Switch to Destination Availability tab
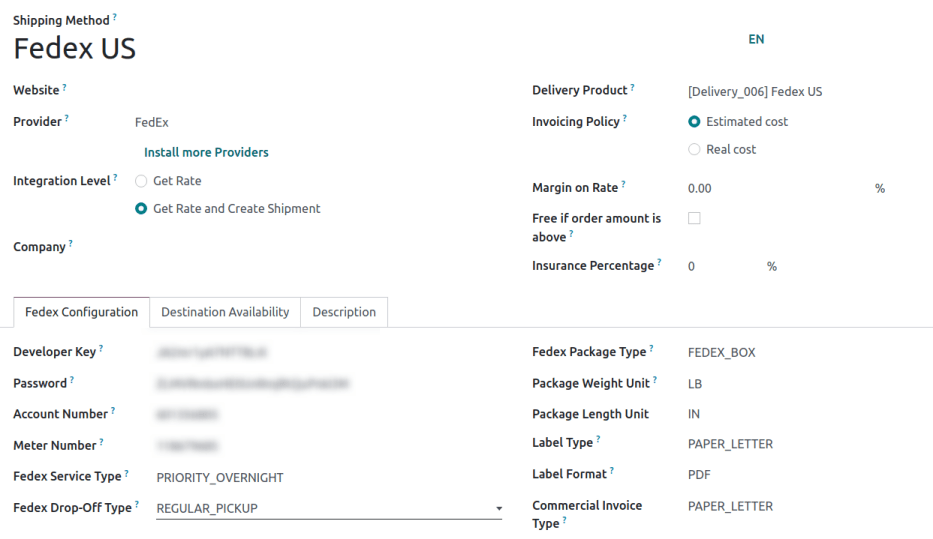Screen dimensions: 933x539 pos(225,312)
